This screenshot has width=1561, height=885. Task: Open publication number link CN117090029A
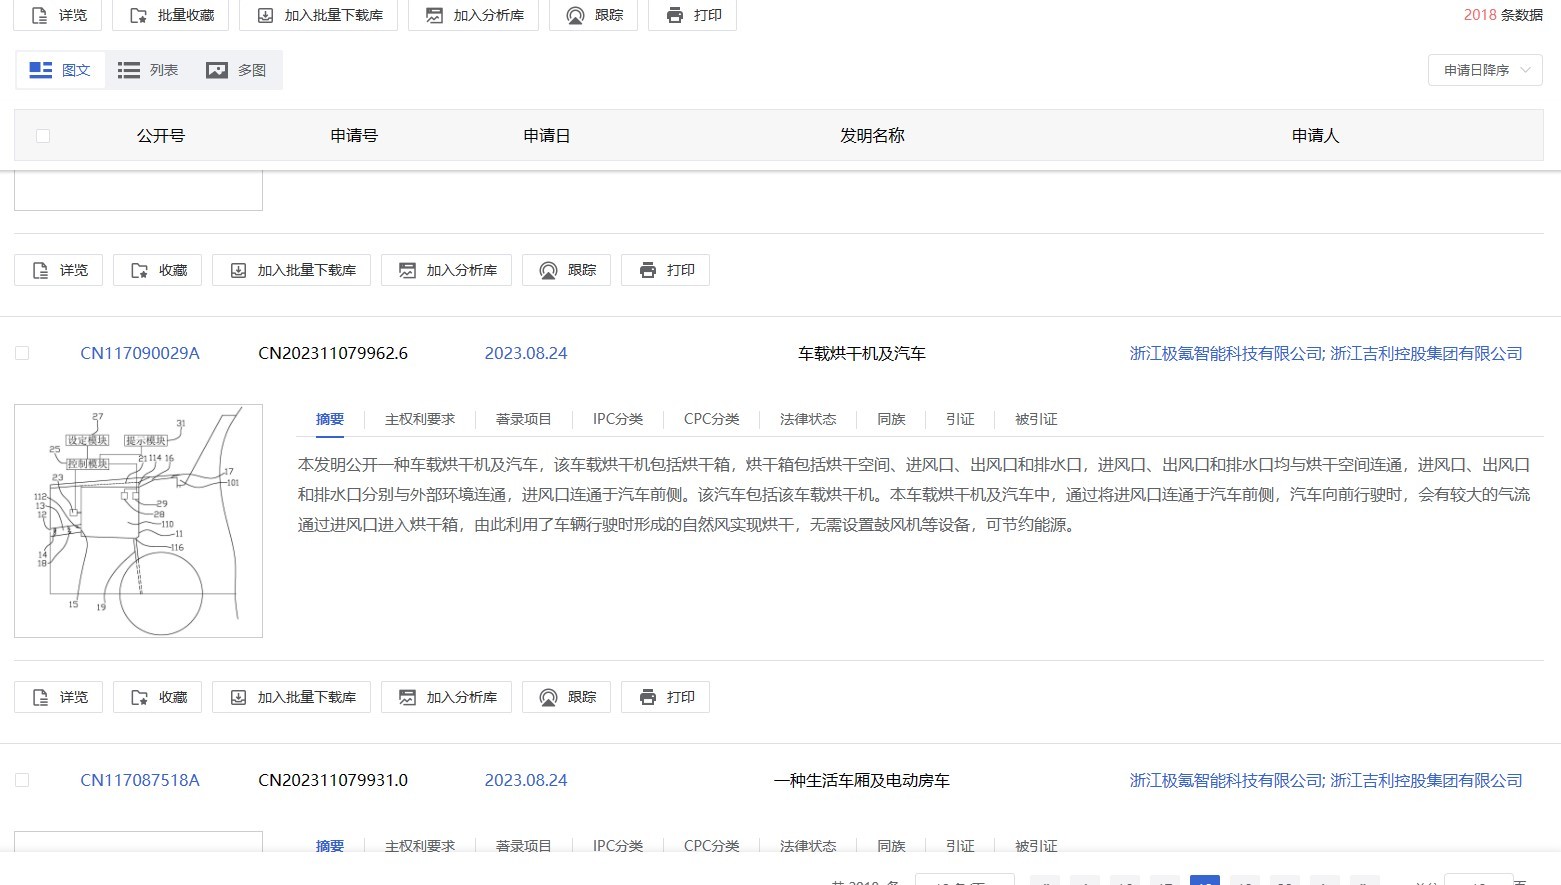140,353
